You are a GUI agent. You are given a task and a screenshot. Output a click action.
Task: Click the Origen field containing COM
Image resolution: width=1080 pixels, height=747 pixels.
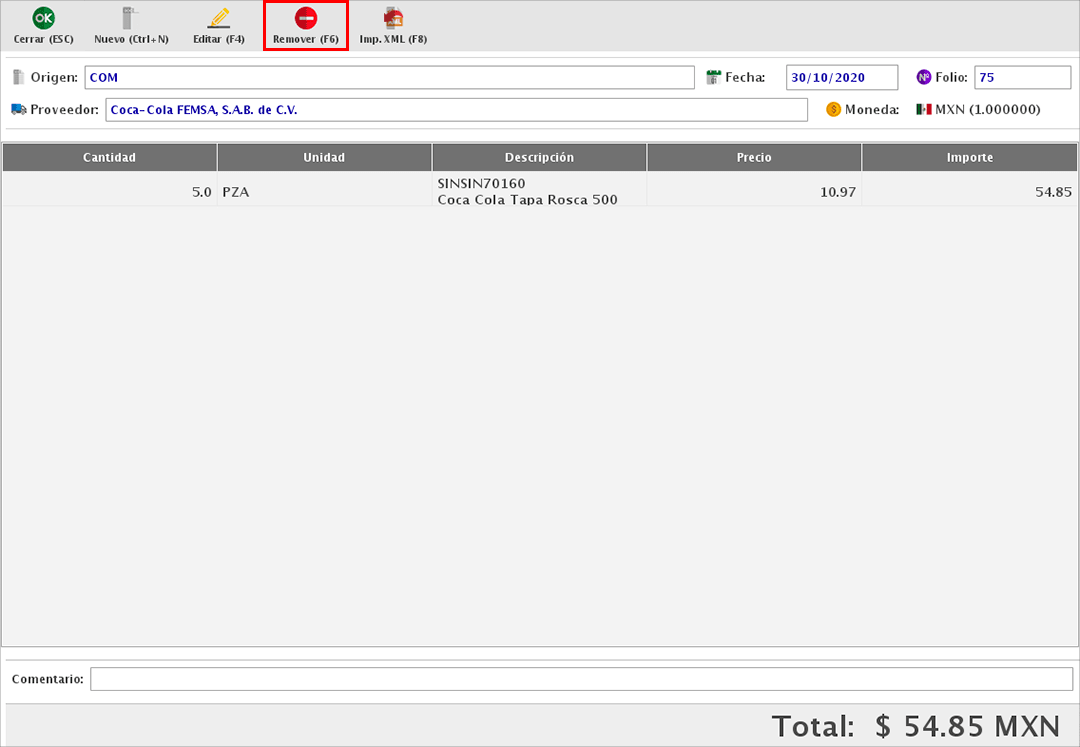click(x=389, y=77)
